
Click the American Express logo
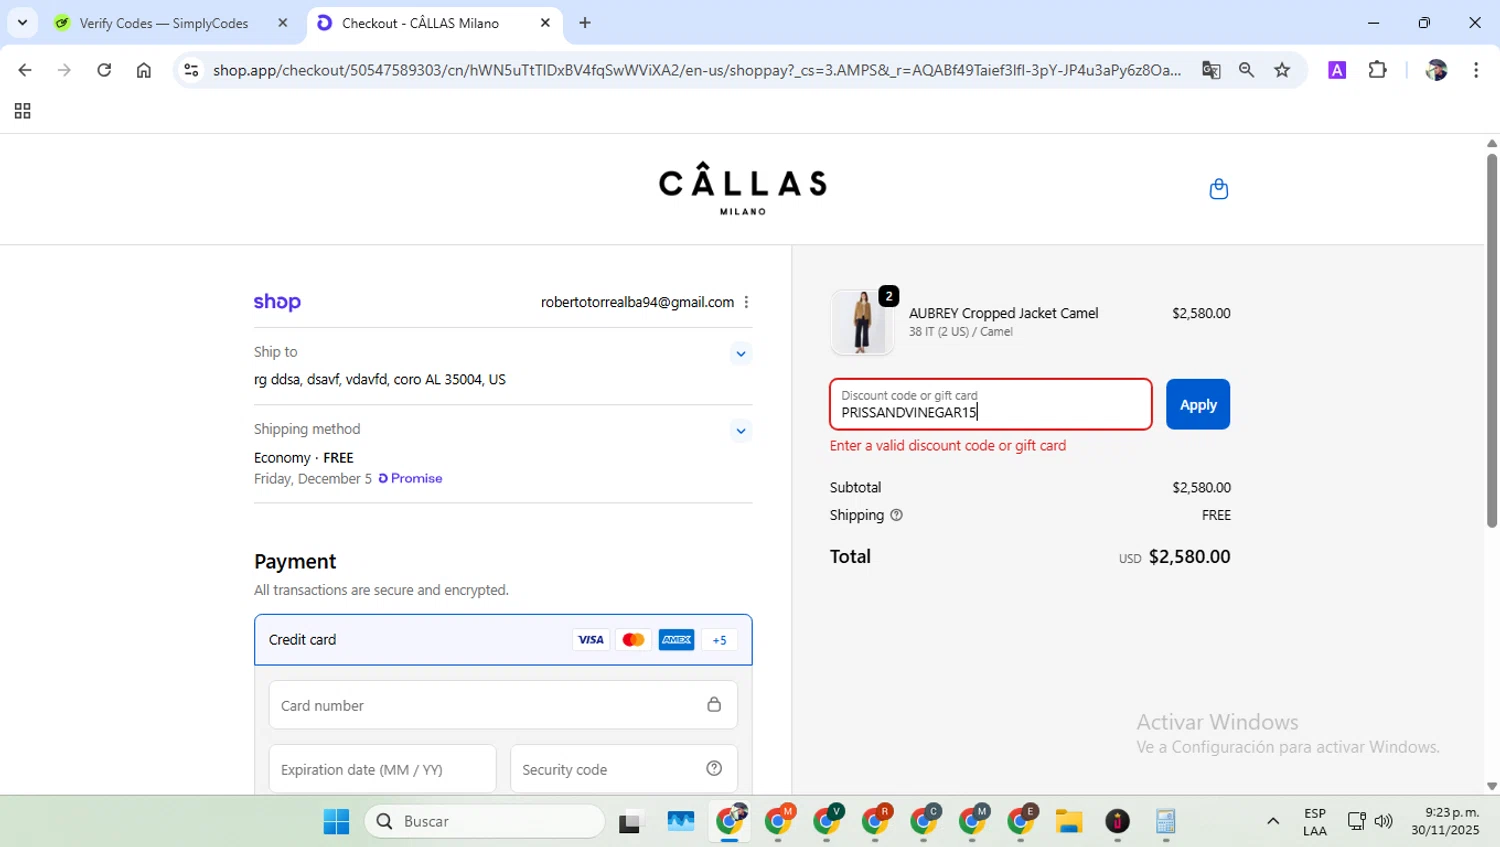coord(676,640)
